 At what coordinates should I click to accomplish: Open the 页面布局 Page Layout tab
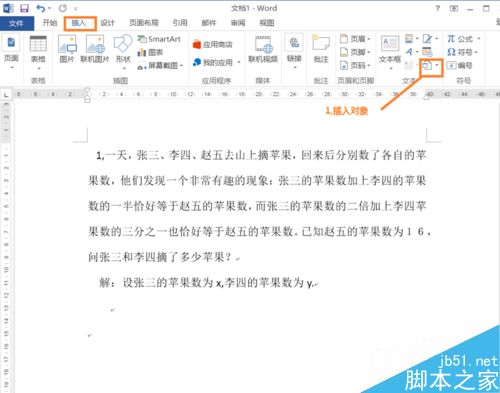(144, 23)
